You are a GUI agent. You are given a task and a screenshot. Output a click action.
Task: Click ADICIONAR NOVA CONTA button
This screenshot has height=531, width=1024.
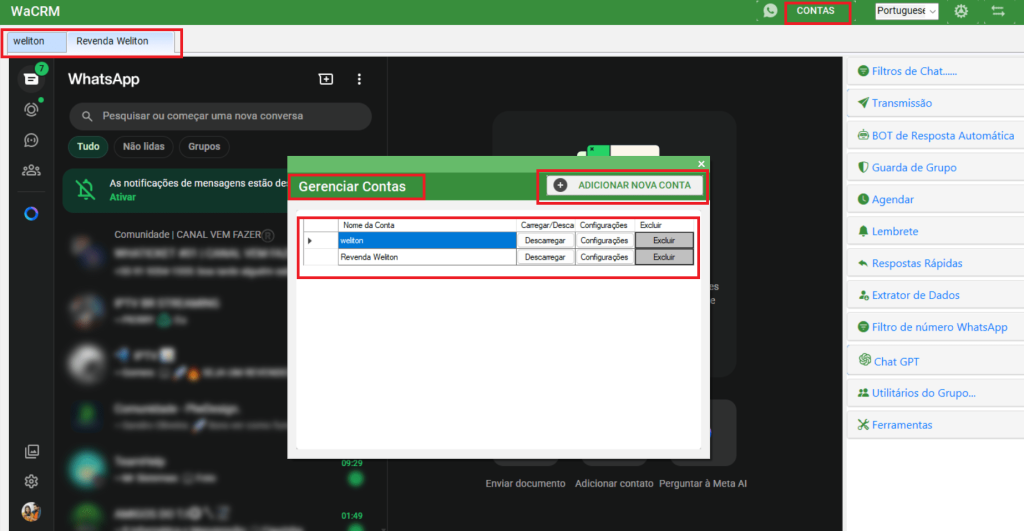tap(624, 185)
